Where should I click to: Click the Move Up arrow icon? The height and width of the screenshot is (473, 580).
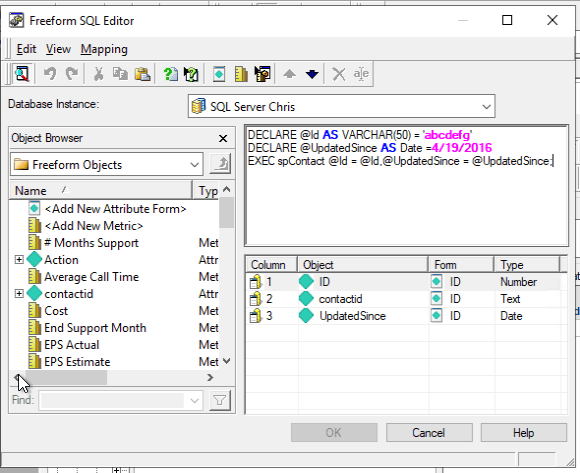tap(290, 74)
